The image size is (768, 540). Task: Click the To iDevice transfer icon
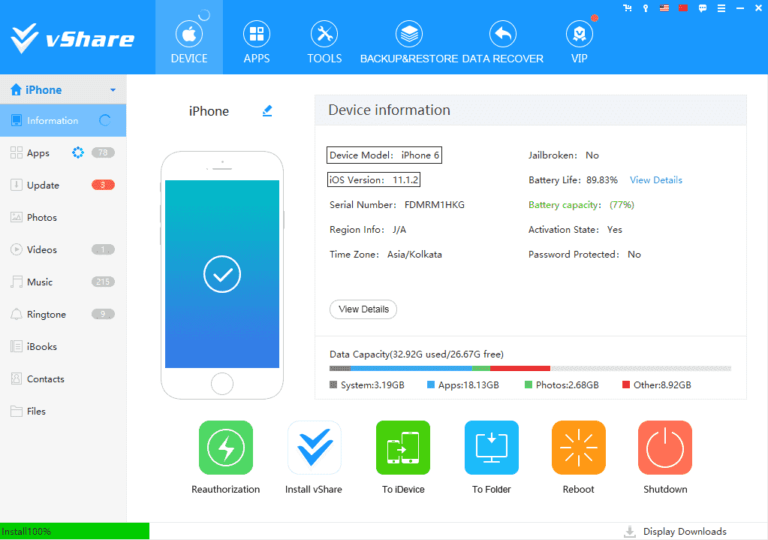click(x=403, y=447)
